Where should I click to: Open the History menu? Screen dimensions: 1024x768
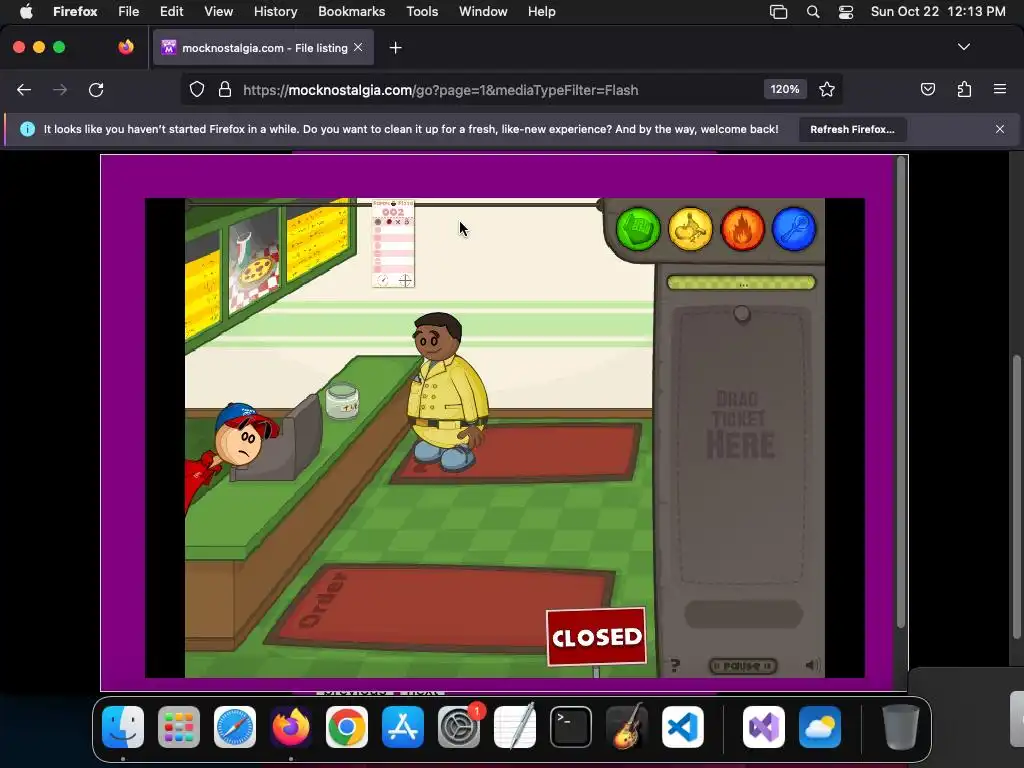pos(276,12)
